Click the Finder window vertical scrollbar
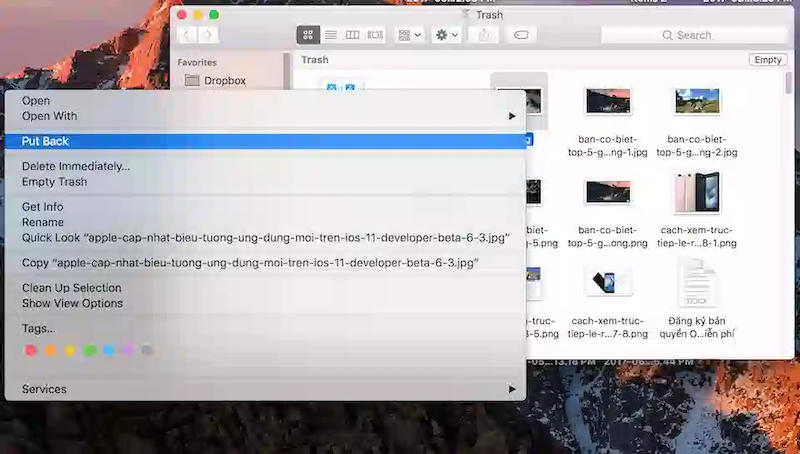 [x=789, y=83]
